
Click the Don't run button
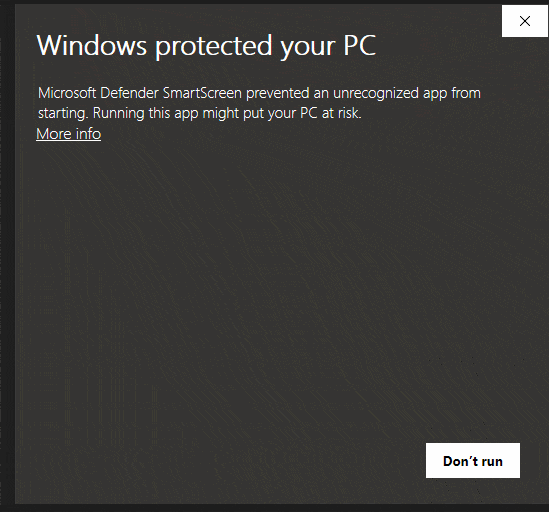click(x=473, y=461)
